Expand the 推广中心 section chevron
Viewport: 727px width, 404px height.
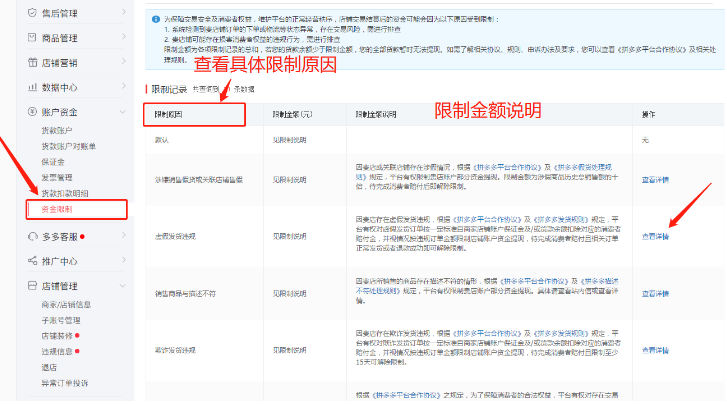[123, 260]
